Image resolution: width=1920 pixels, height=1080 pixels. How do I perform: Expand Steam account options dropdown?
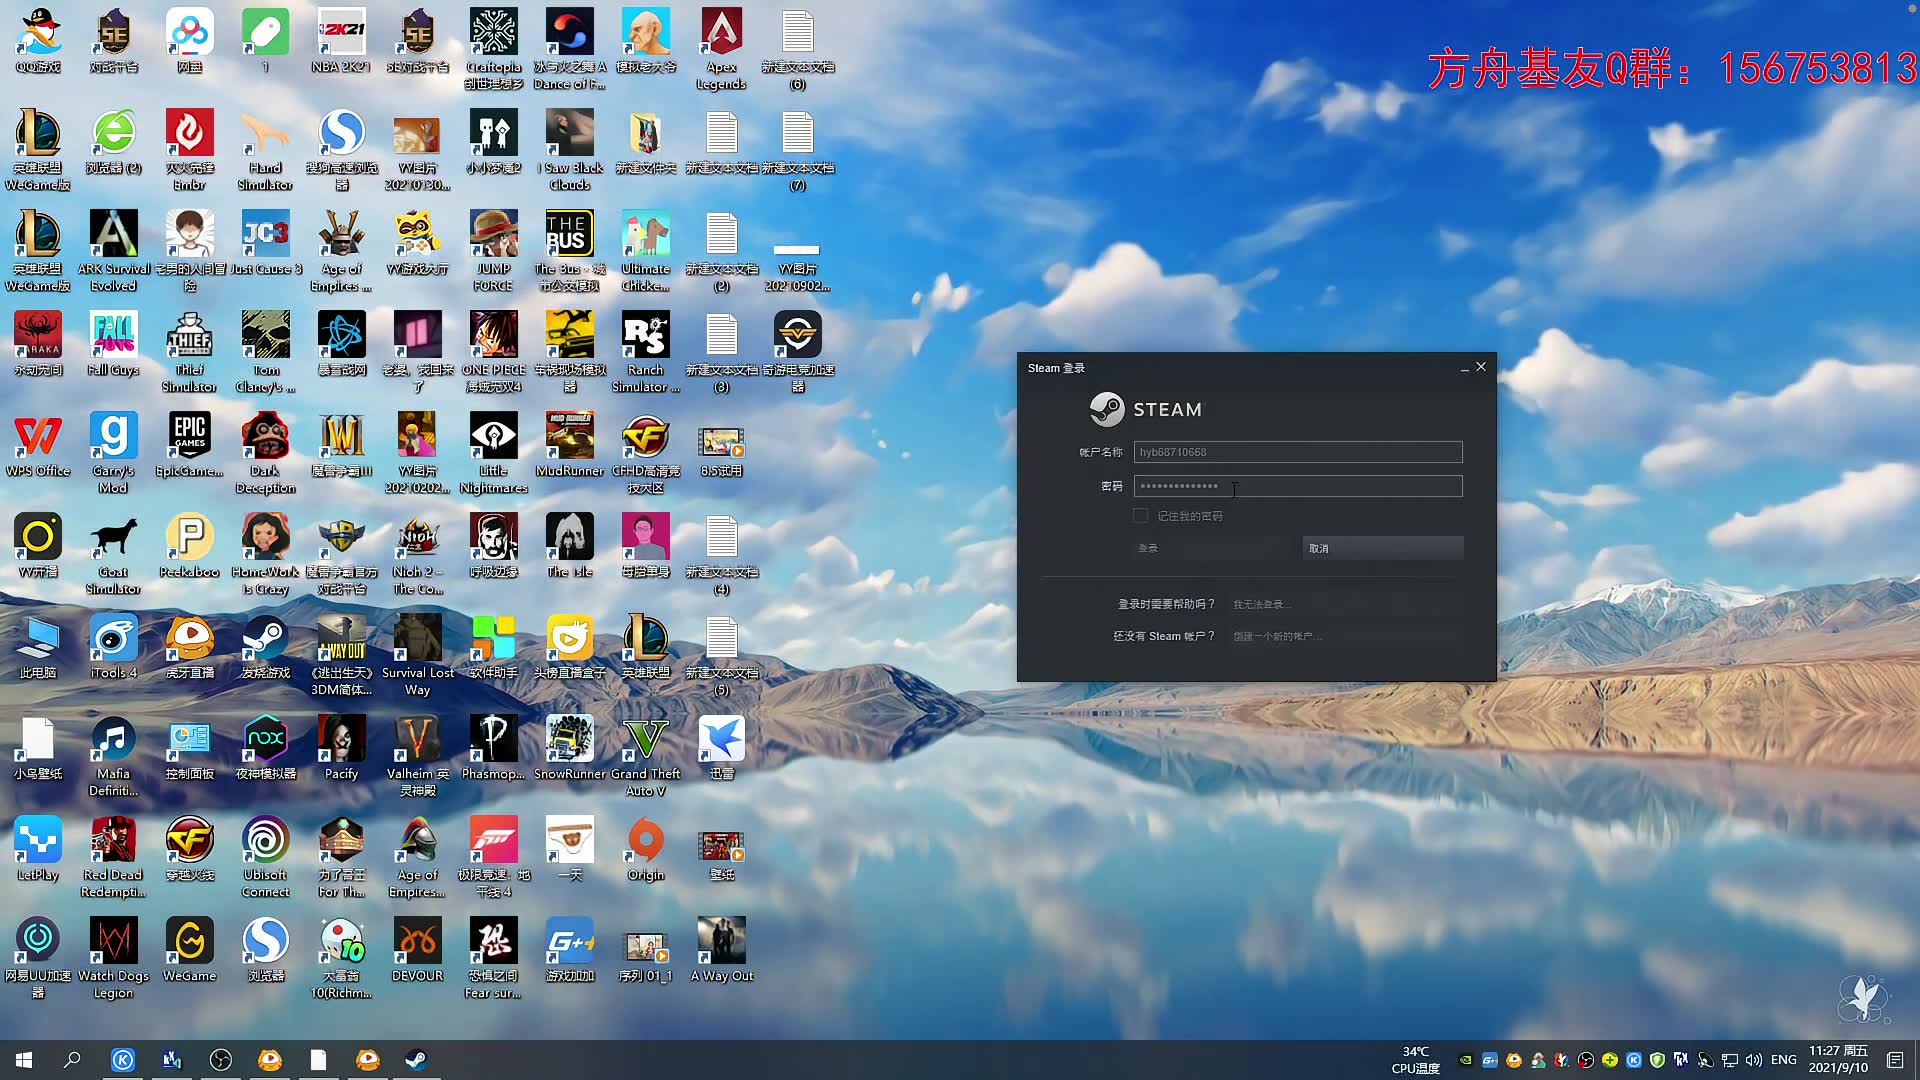(1296, 452)
